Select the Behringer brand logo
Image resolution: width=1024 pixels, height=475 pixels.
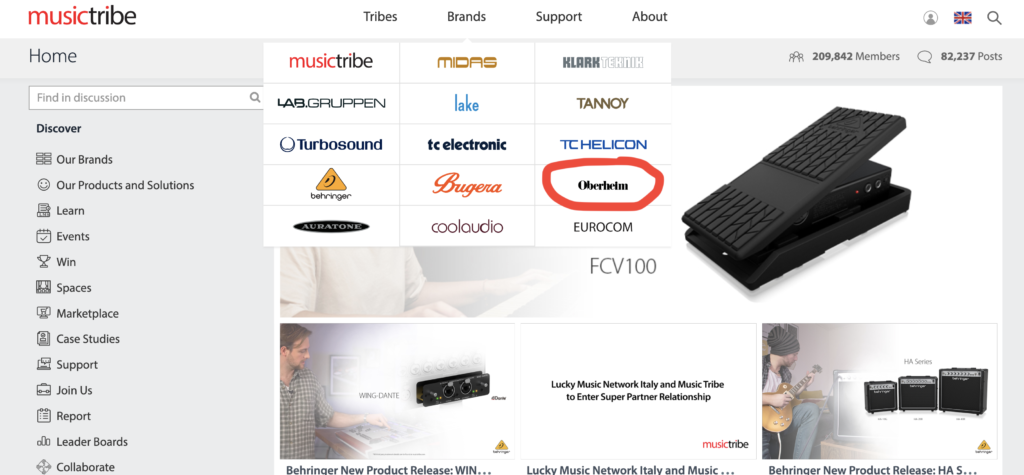(x=331, y=185)
